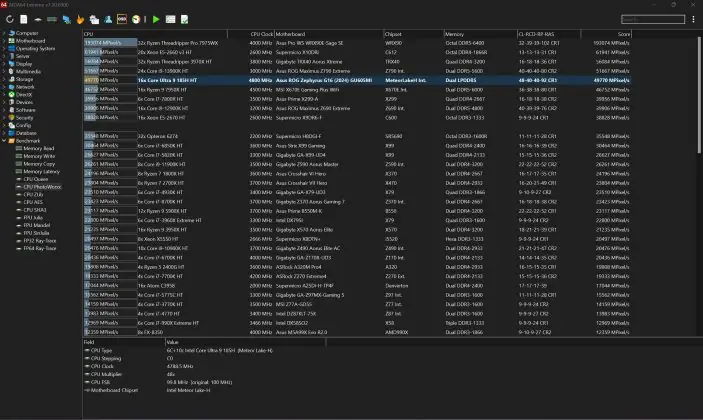Image resolution: width=703 pixels, height=420 pixels.
Task: Open the memory module benchmark toolbar icon
Action: pyautogui.click(x=52, y=19)
